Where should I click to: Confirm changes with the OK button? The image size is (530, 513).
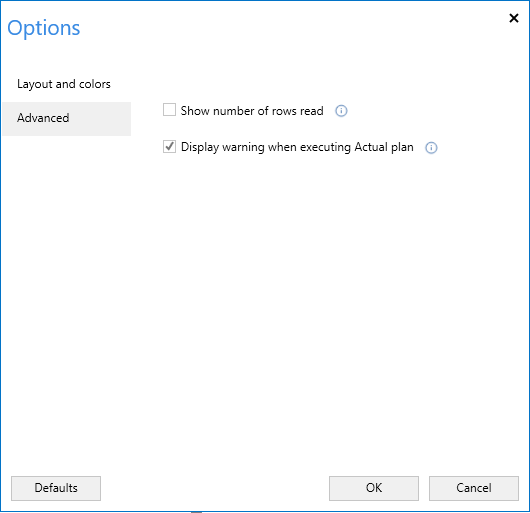(x=374, y=488)
